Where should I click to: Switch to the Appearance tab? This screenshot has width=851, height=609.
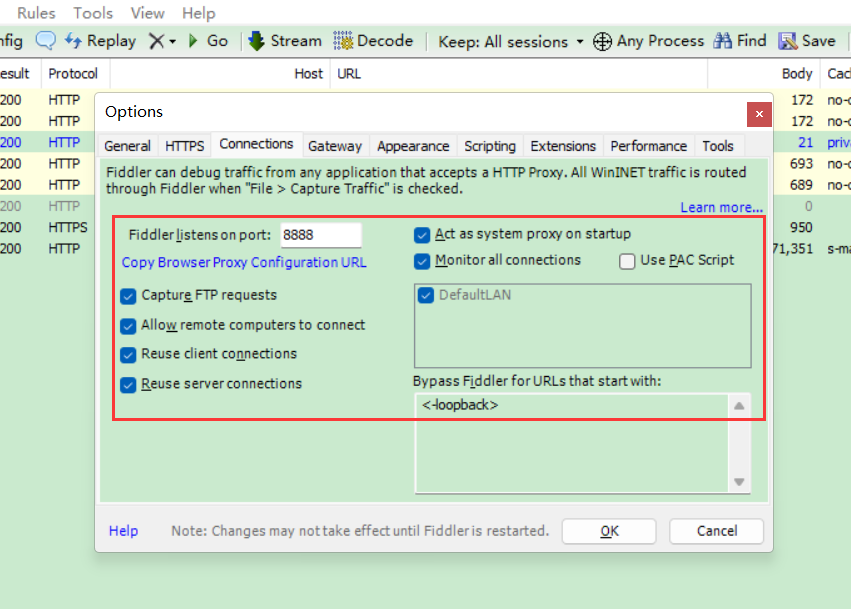tap(413, 146)
